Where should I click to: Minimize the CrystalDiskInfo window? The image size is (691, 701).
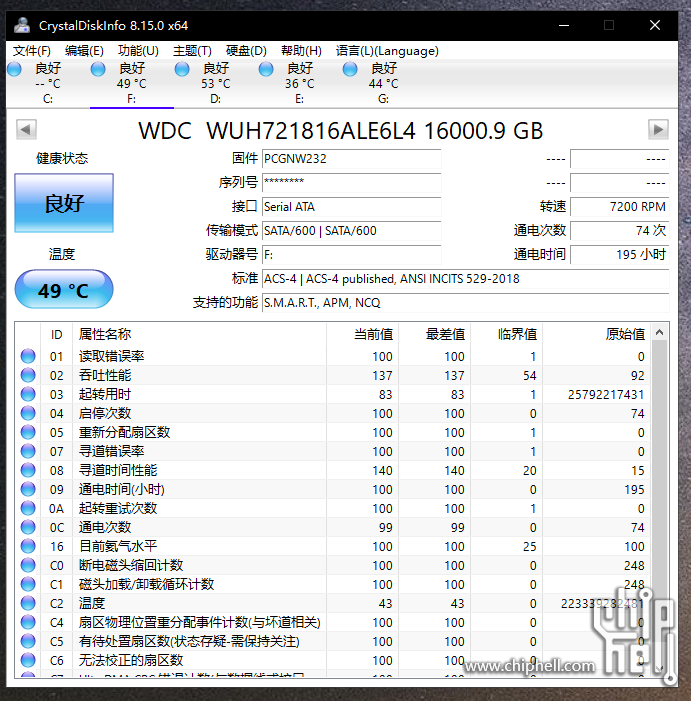(x=564, y=25)
